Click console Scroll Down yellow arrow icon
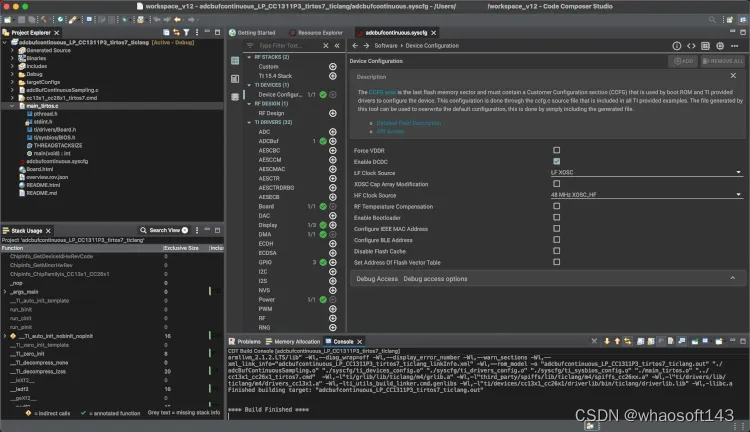Screen dimensions: 750x432 click(607, 341)
